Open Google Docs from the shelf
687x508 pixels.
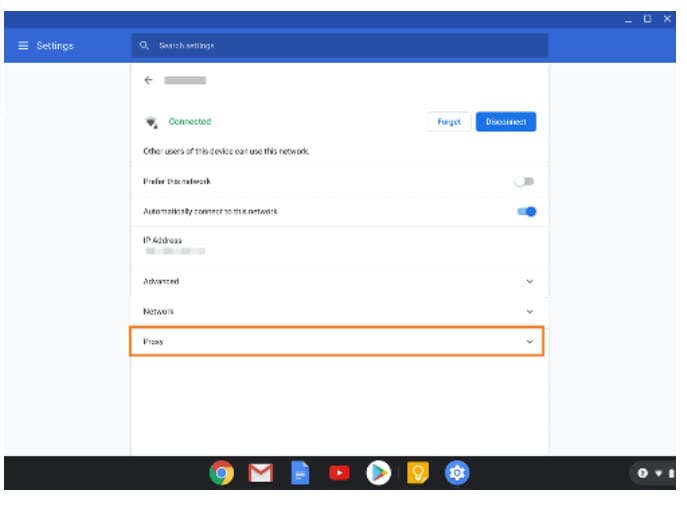click(x=300, y=473)
